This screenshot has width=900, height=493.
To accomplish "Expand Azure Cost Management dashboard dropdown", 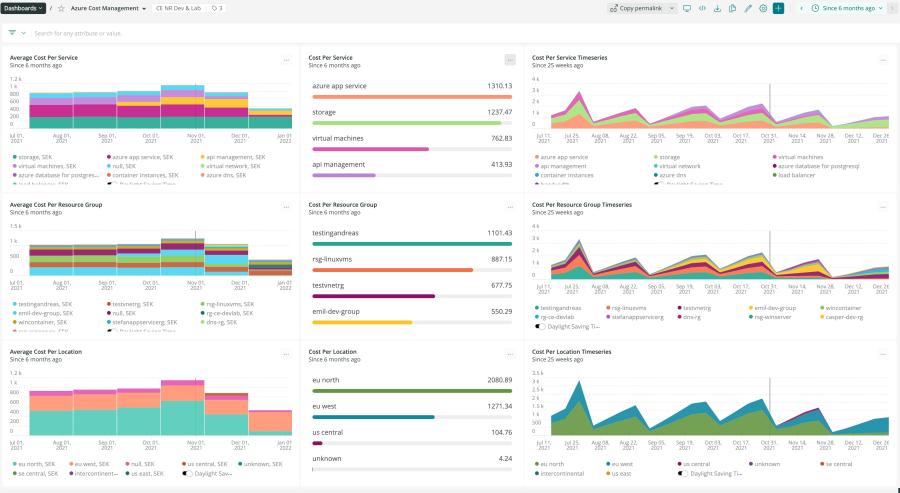I will coord(143,9).
